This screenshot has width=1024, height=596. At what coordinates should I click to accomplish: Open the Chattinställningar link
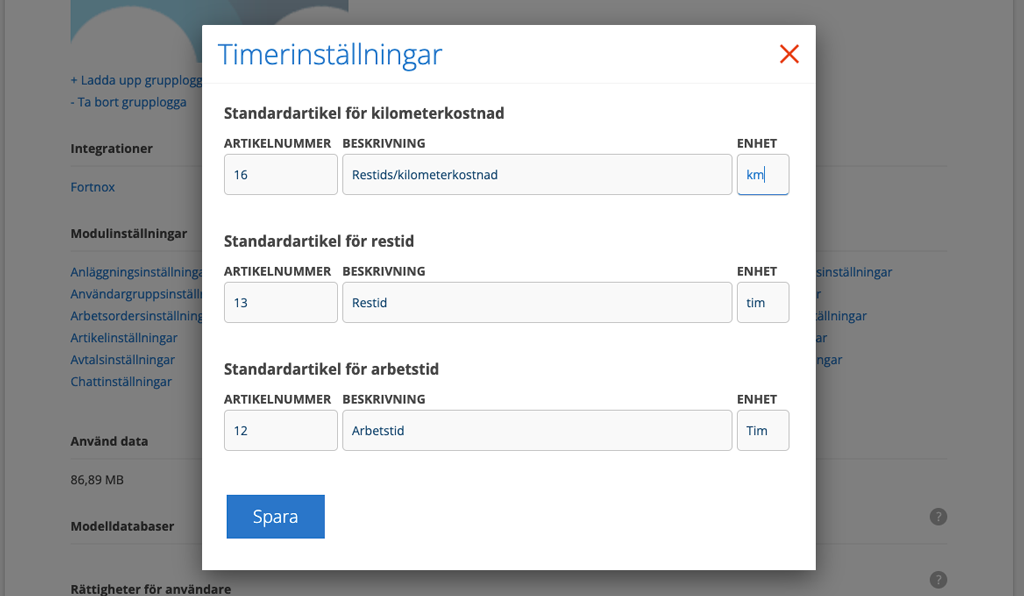tap(121, 382)
